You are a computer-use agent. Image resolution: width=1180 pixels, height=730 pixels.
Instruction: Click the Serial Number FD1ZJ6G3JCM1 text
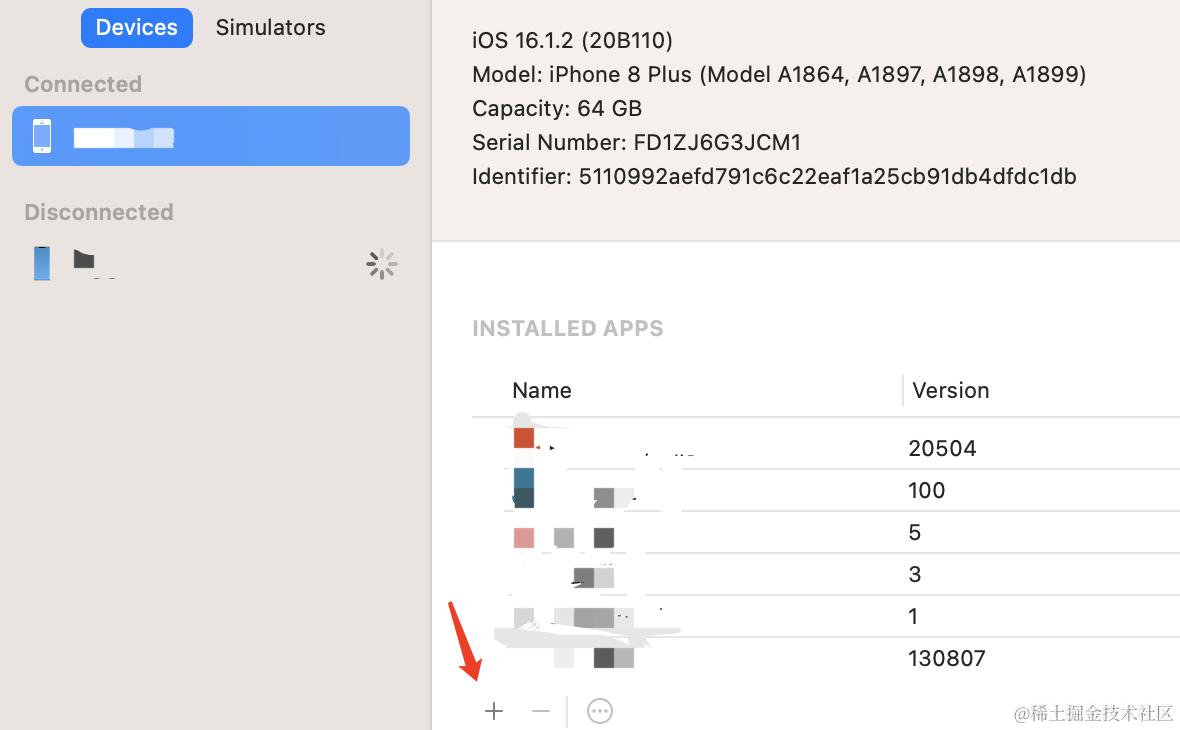pos(636,142)
